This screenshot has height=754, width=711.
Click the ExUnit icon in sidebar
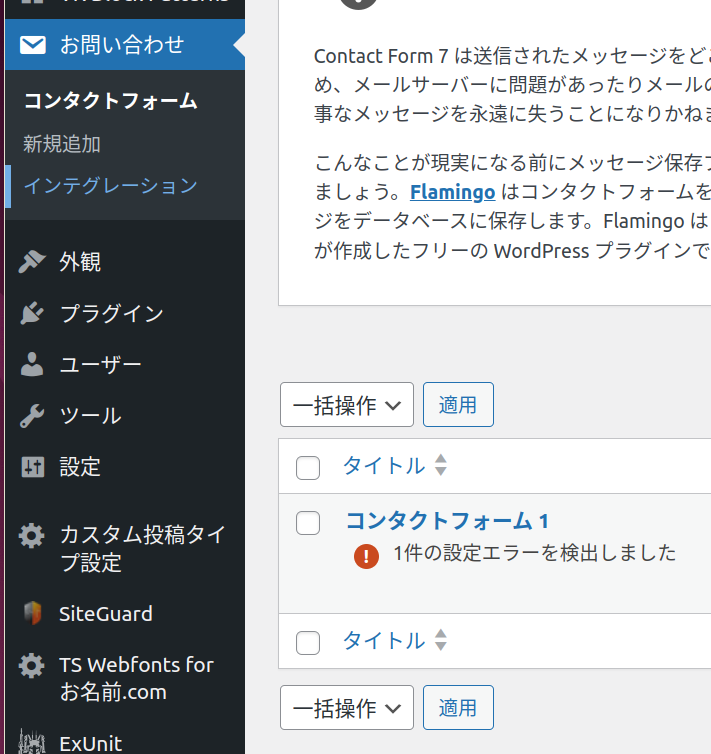32,742
